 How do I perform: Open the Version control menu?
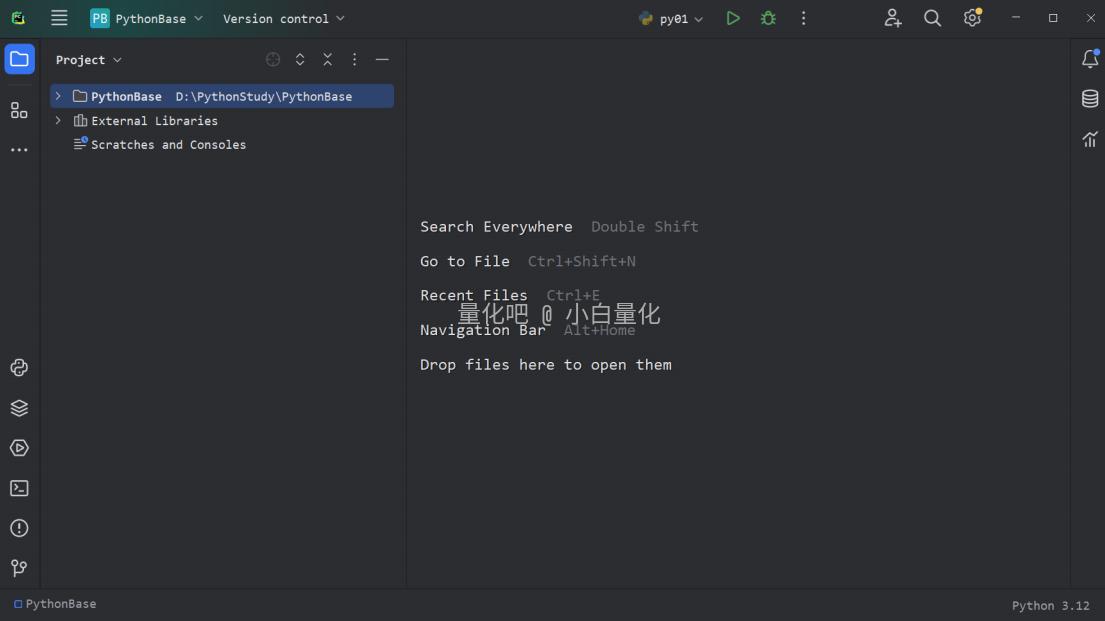283,19
